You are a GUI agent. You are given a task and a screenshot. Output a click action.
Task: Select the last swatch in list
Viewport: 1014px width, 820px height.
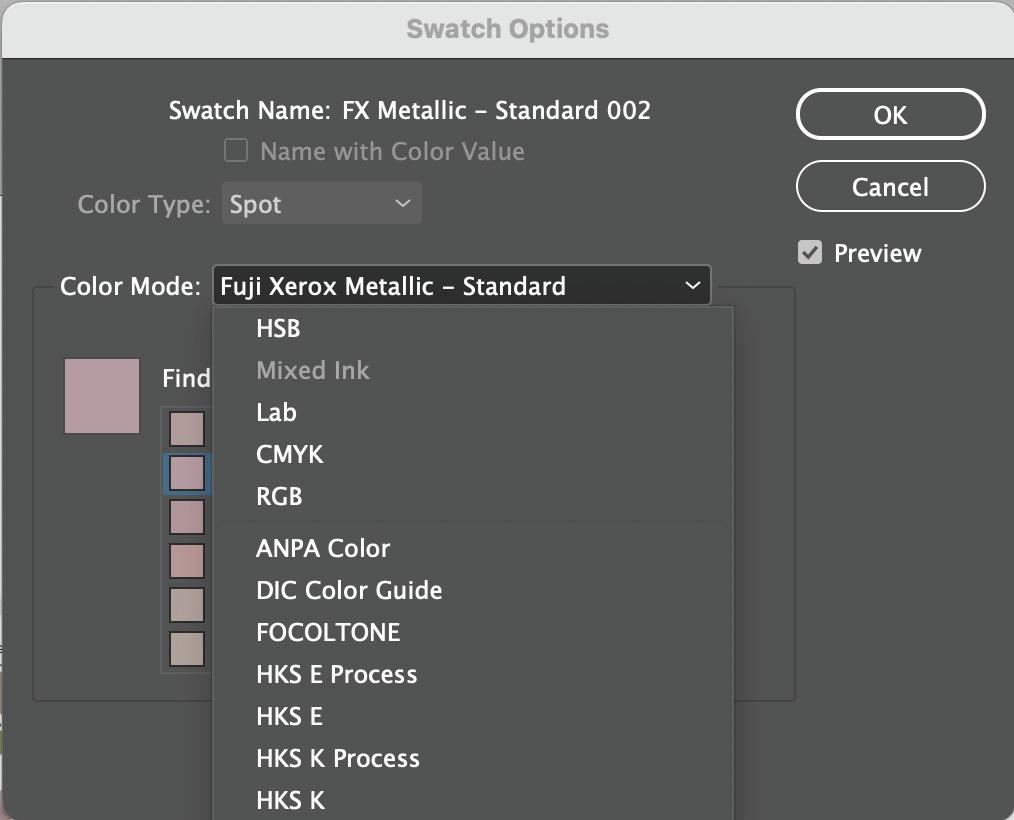click(x=187, y=649)
